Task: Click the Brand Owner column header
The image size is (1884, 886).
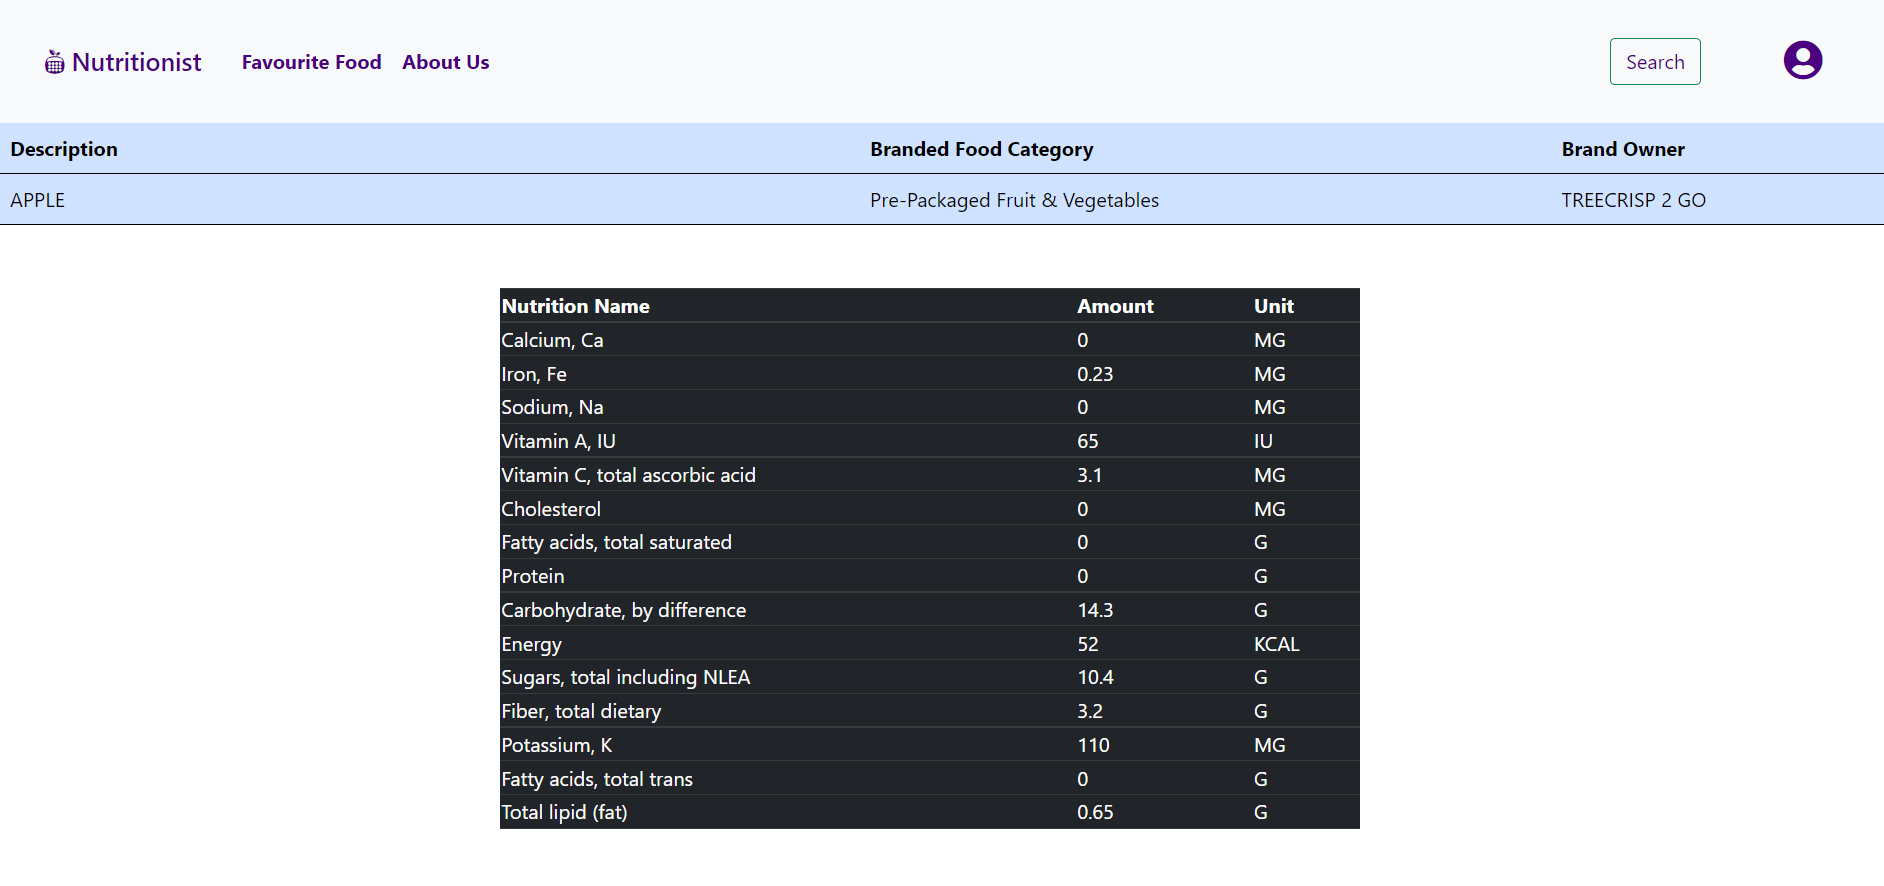Action: 1622,149
